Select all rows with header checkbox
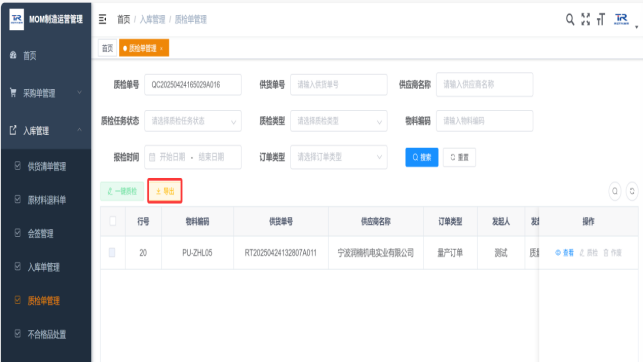Viewport: 643px width, 362px height. 112,221
